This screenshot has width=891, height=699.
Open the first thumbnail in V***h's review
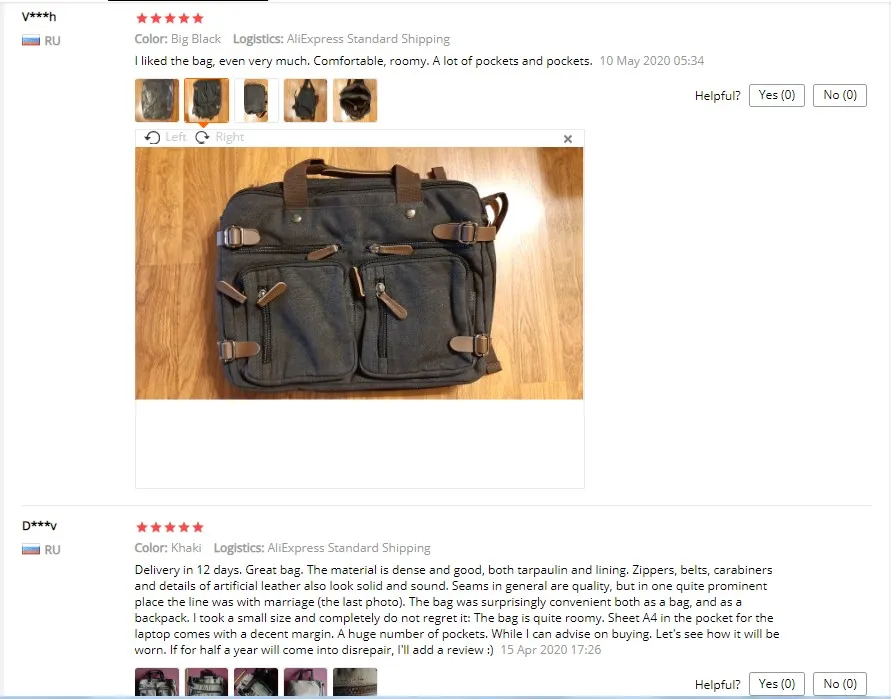[157, 101]
